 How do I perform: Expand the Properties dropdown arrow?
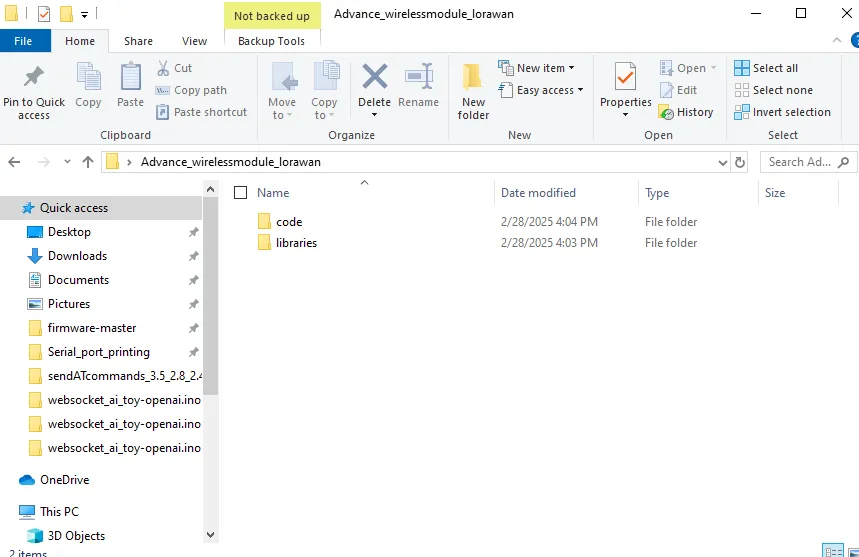pyautogui.click(x=625, y=115)
